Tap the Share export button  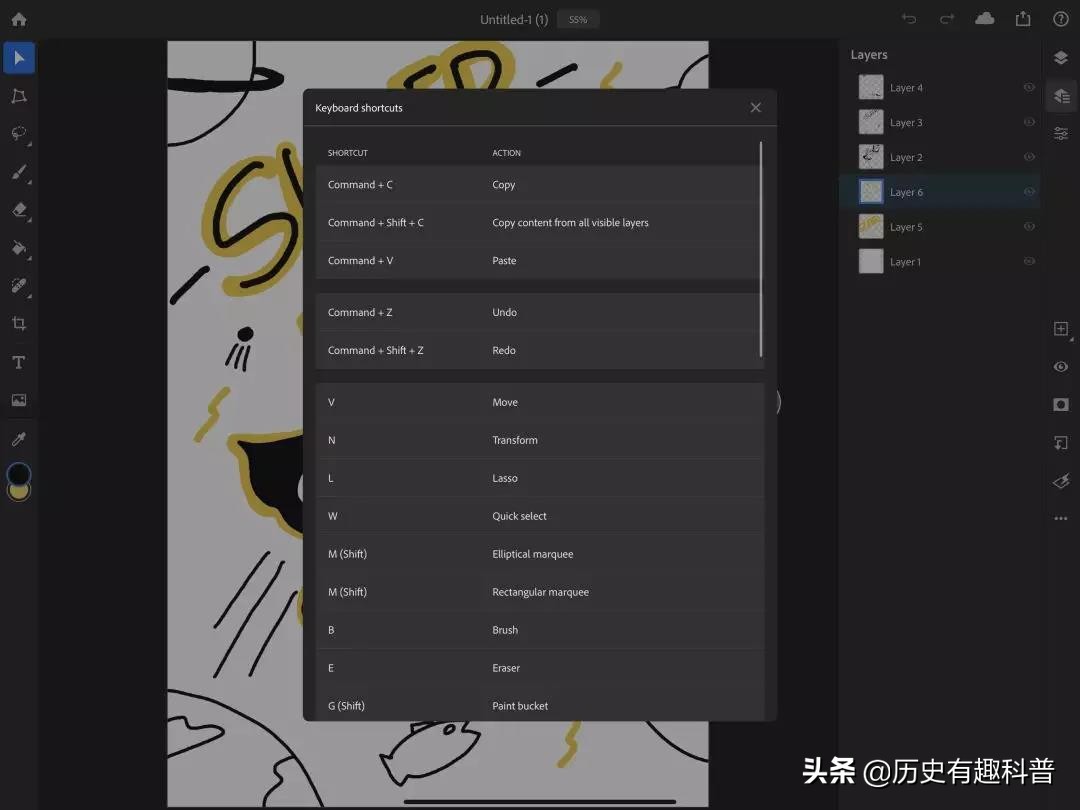[x=1022, y=18]
